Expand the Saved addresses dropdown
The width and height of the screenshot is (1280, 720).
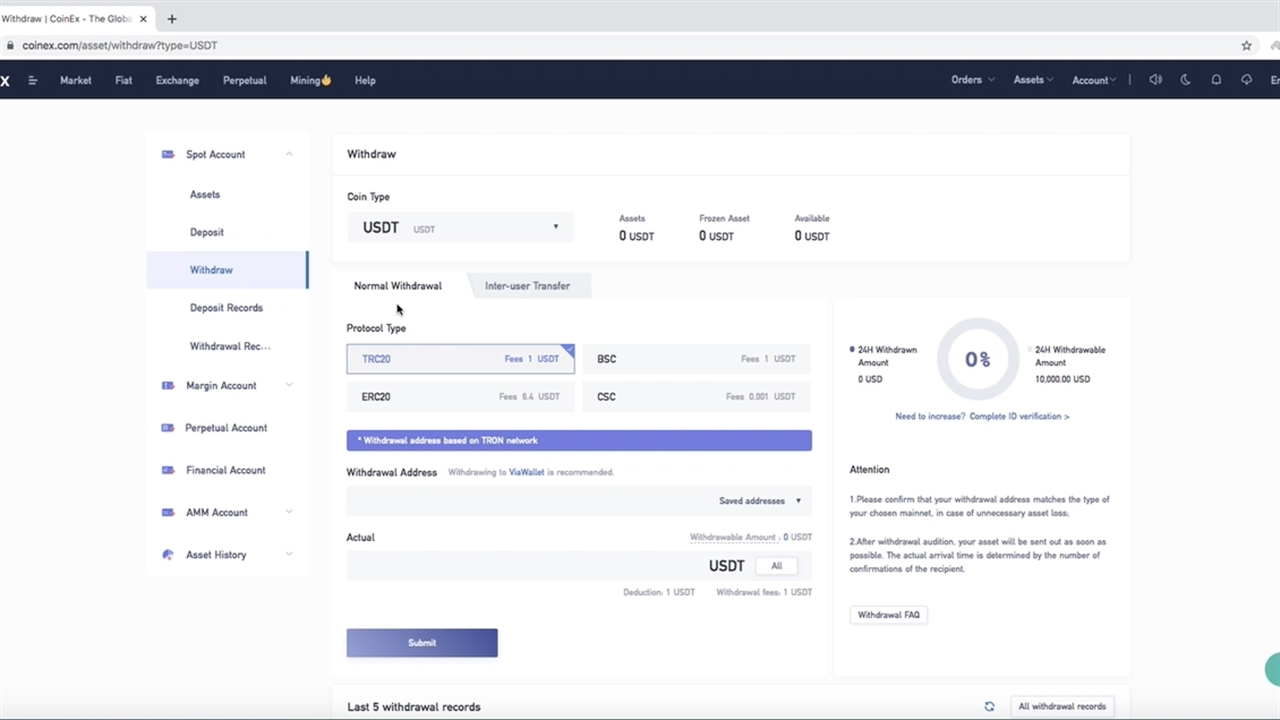coord(760,501)
